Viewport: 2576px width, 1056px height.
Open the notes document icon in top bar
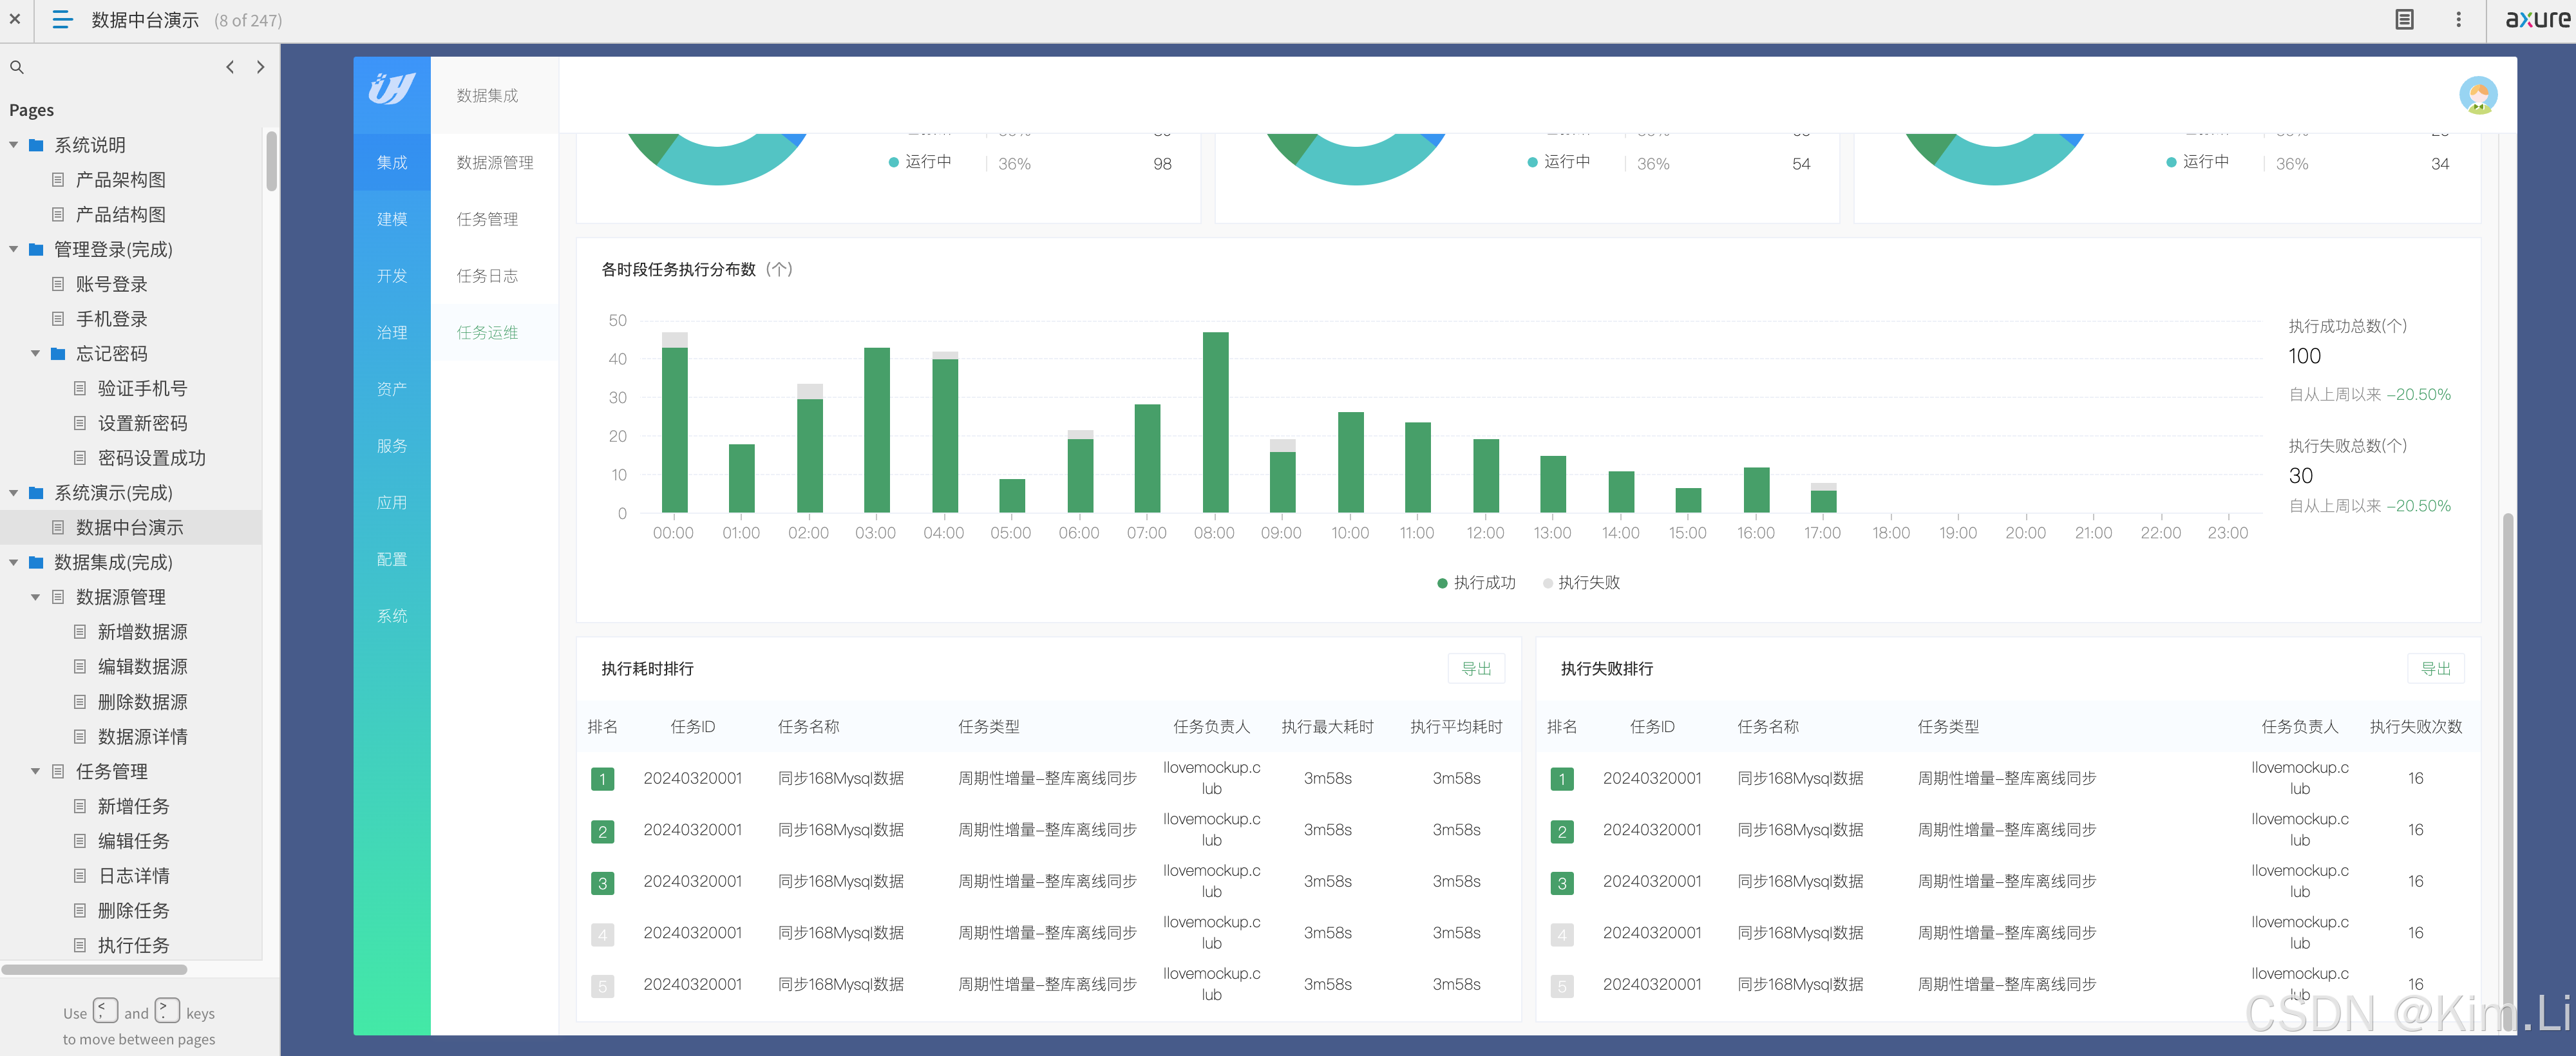pyautogui.click(x=2405, y=19)
